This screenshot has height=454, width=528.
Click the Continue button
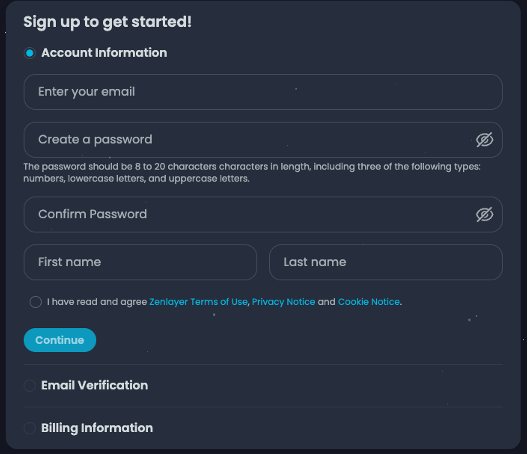click(60, 340)
